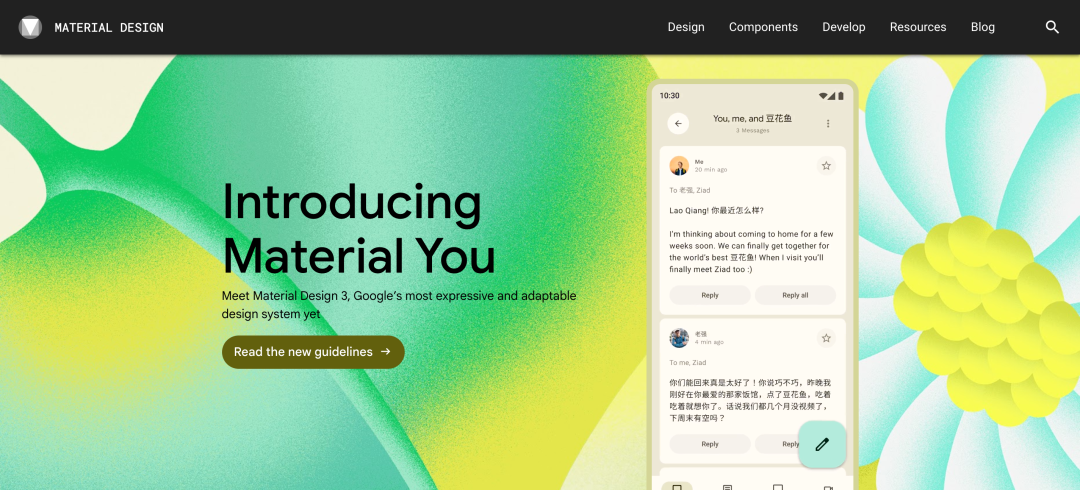The width and height of the screenshot is (1080, 490).
Task: Click the Meet Material Design 3 description text
Action: 399,305
